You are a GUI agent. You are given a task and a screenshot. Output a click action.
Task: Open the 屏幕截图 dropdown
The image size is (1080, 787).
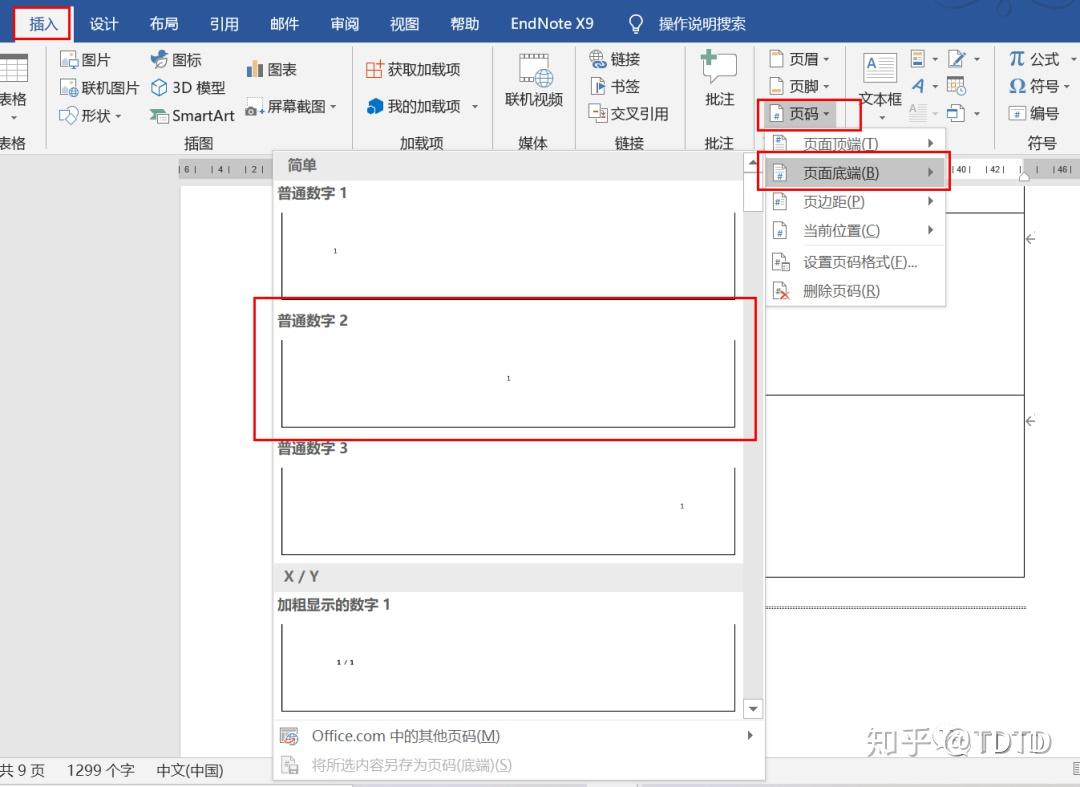tap(291, 107)
